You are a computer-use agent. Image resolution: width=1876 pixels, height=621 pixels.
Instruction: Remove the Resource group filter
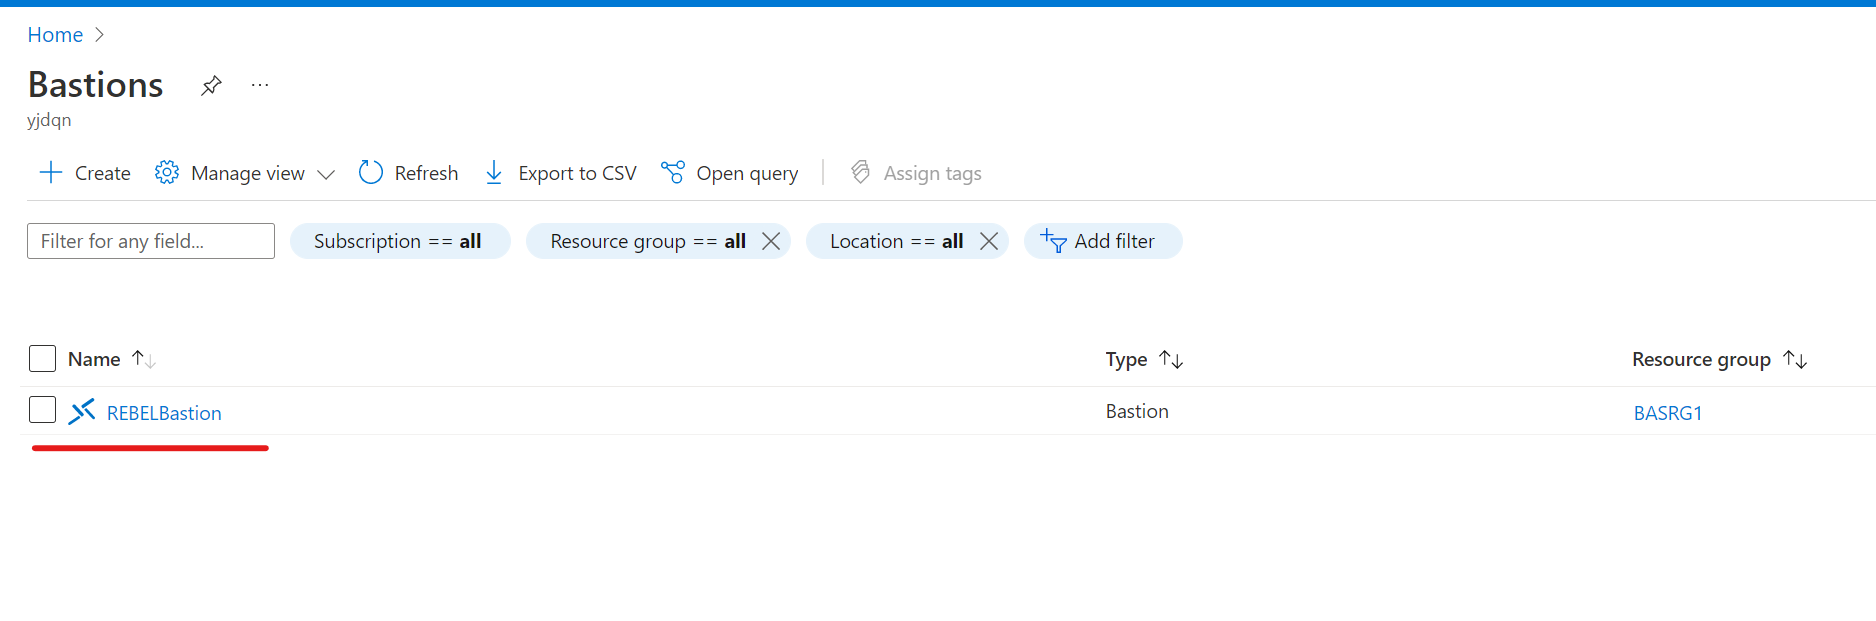771,241
